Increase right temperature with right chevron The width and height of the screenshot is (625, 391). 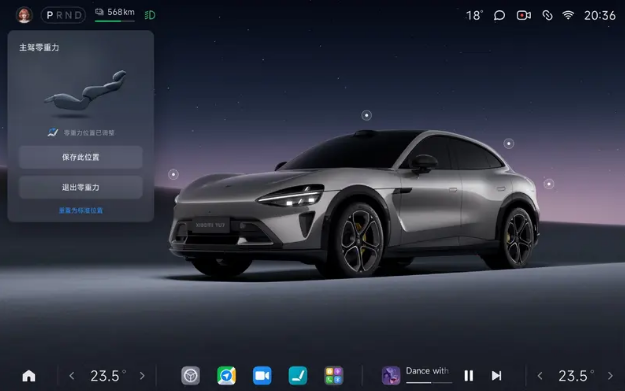tap(610, 375)
